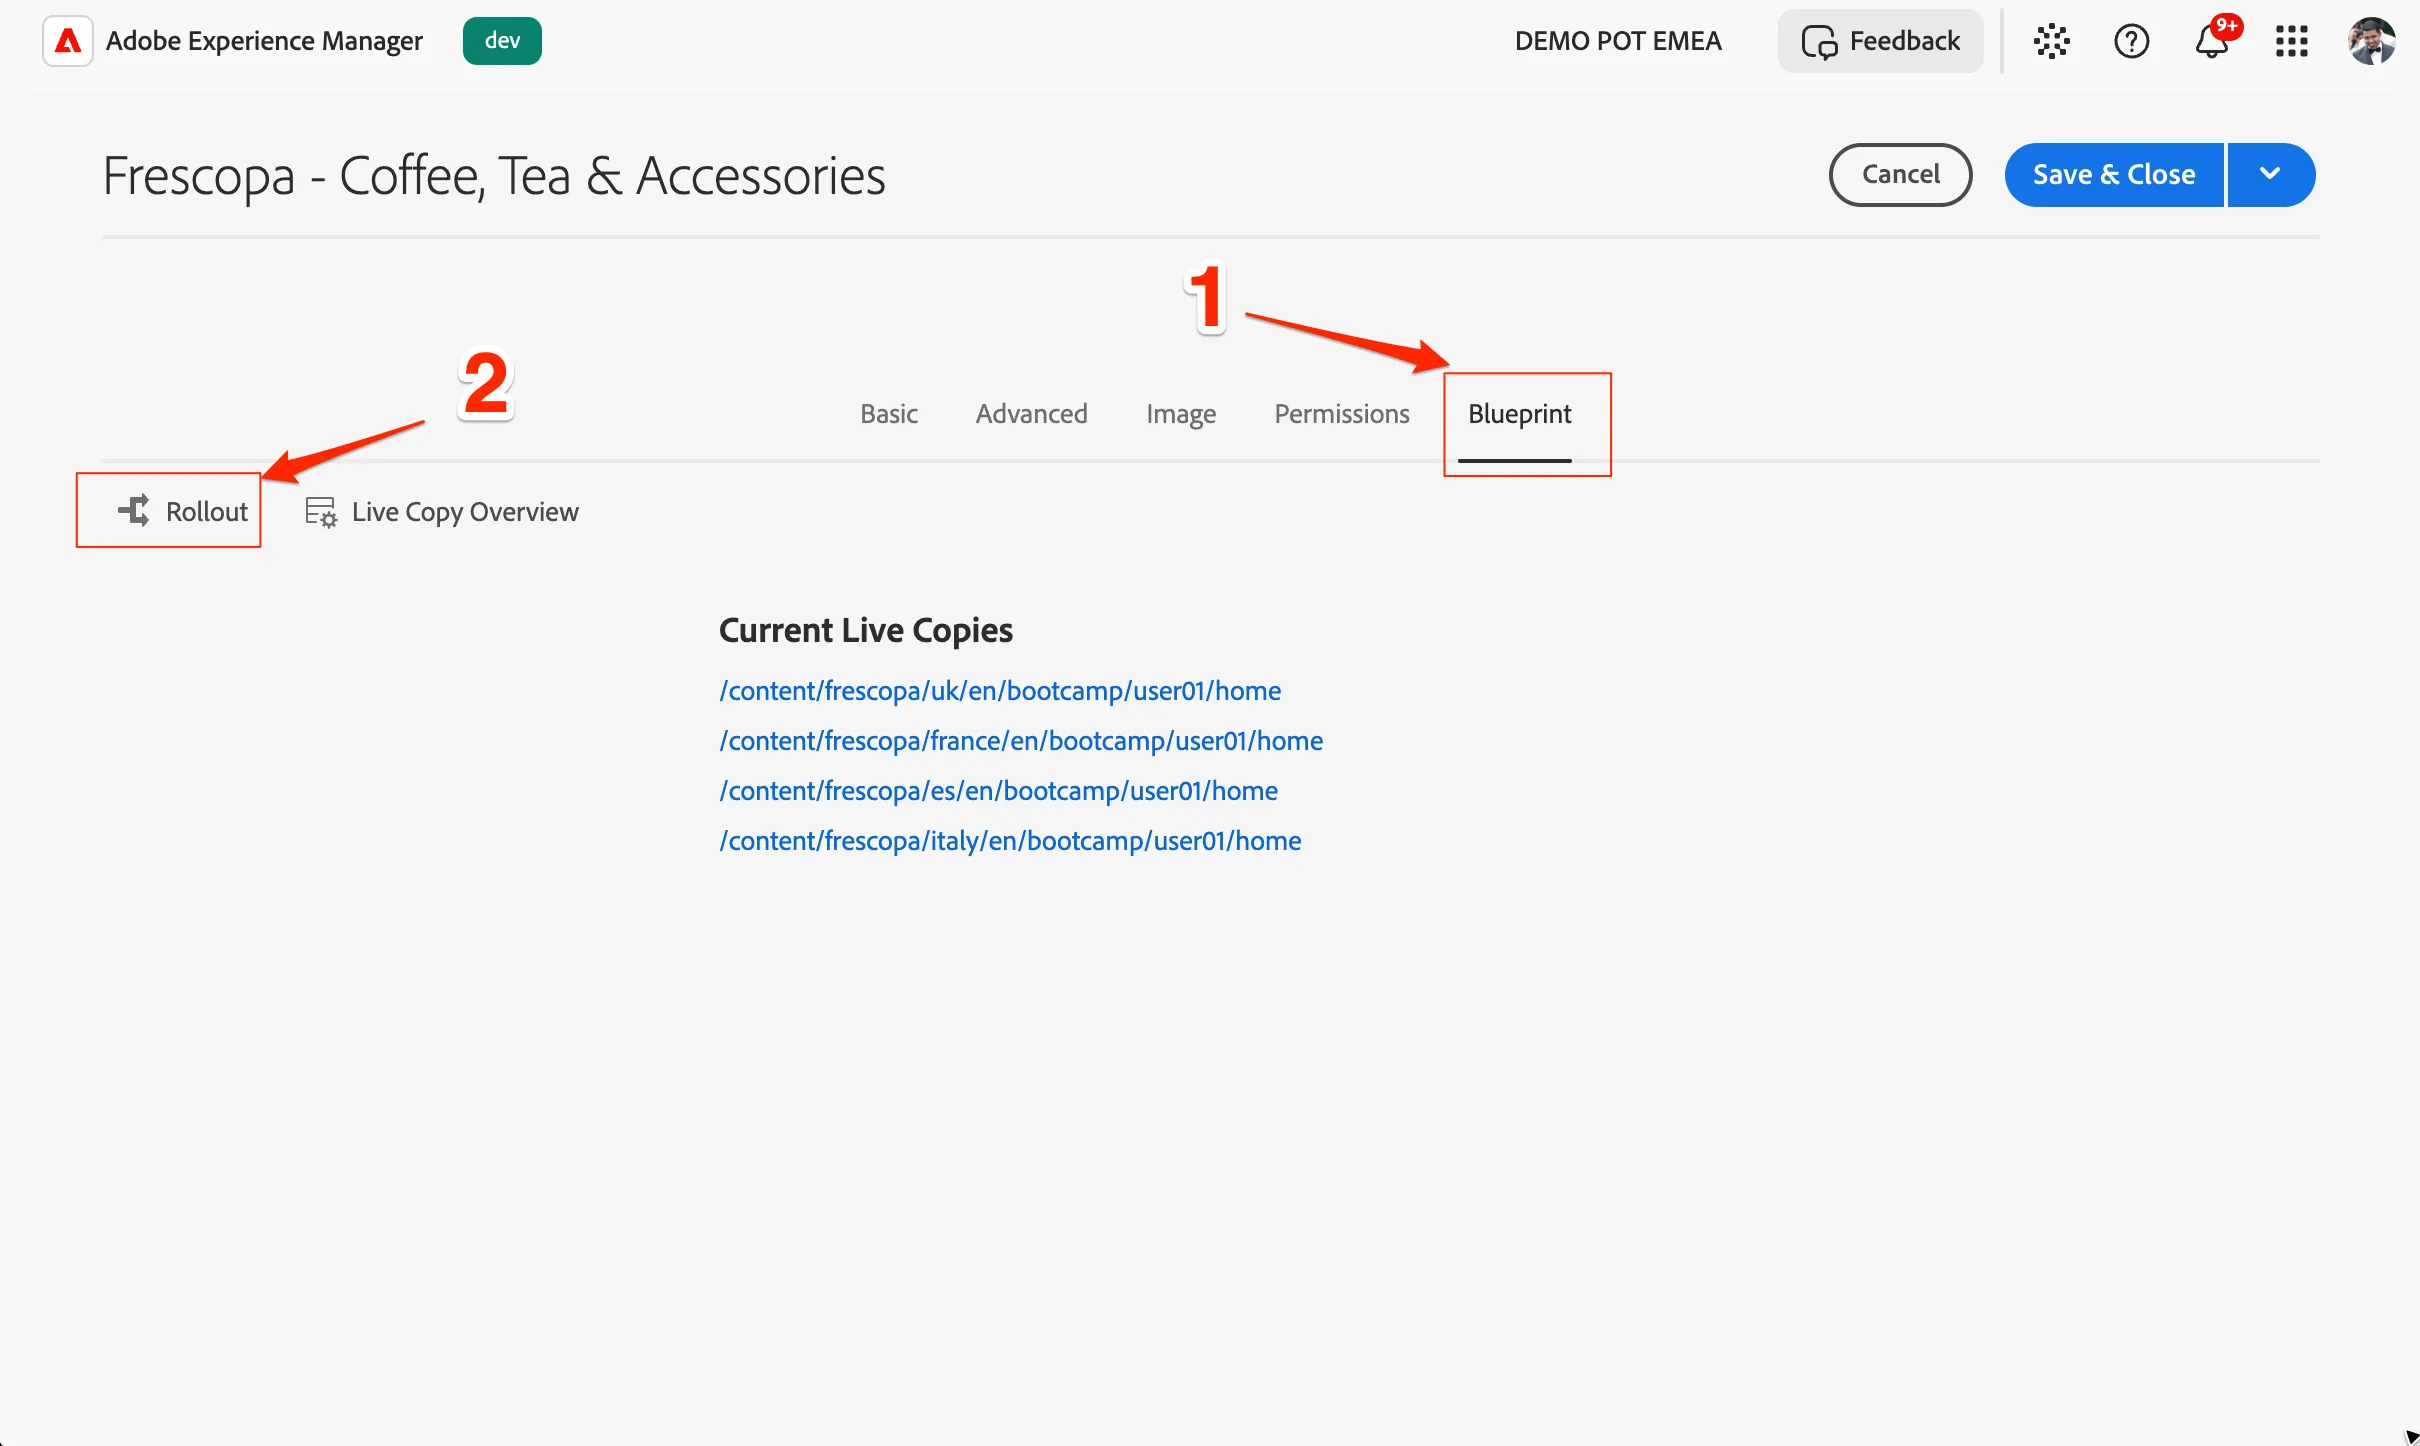Open the france/en live copy link
This screenshot has width=2420, height=1446.
tap(1021, 741)
